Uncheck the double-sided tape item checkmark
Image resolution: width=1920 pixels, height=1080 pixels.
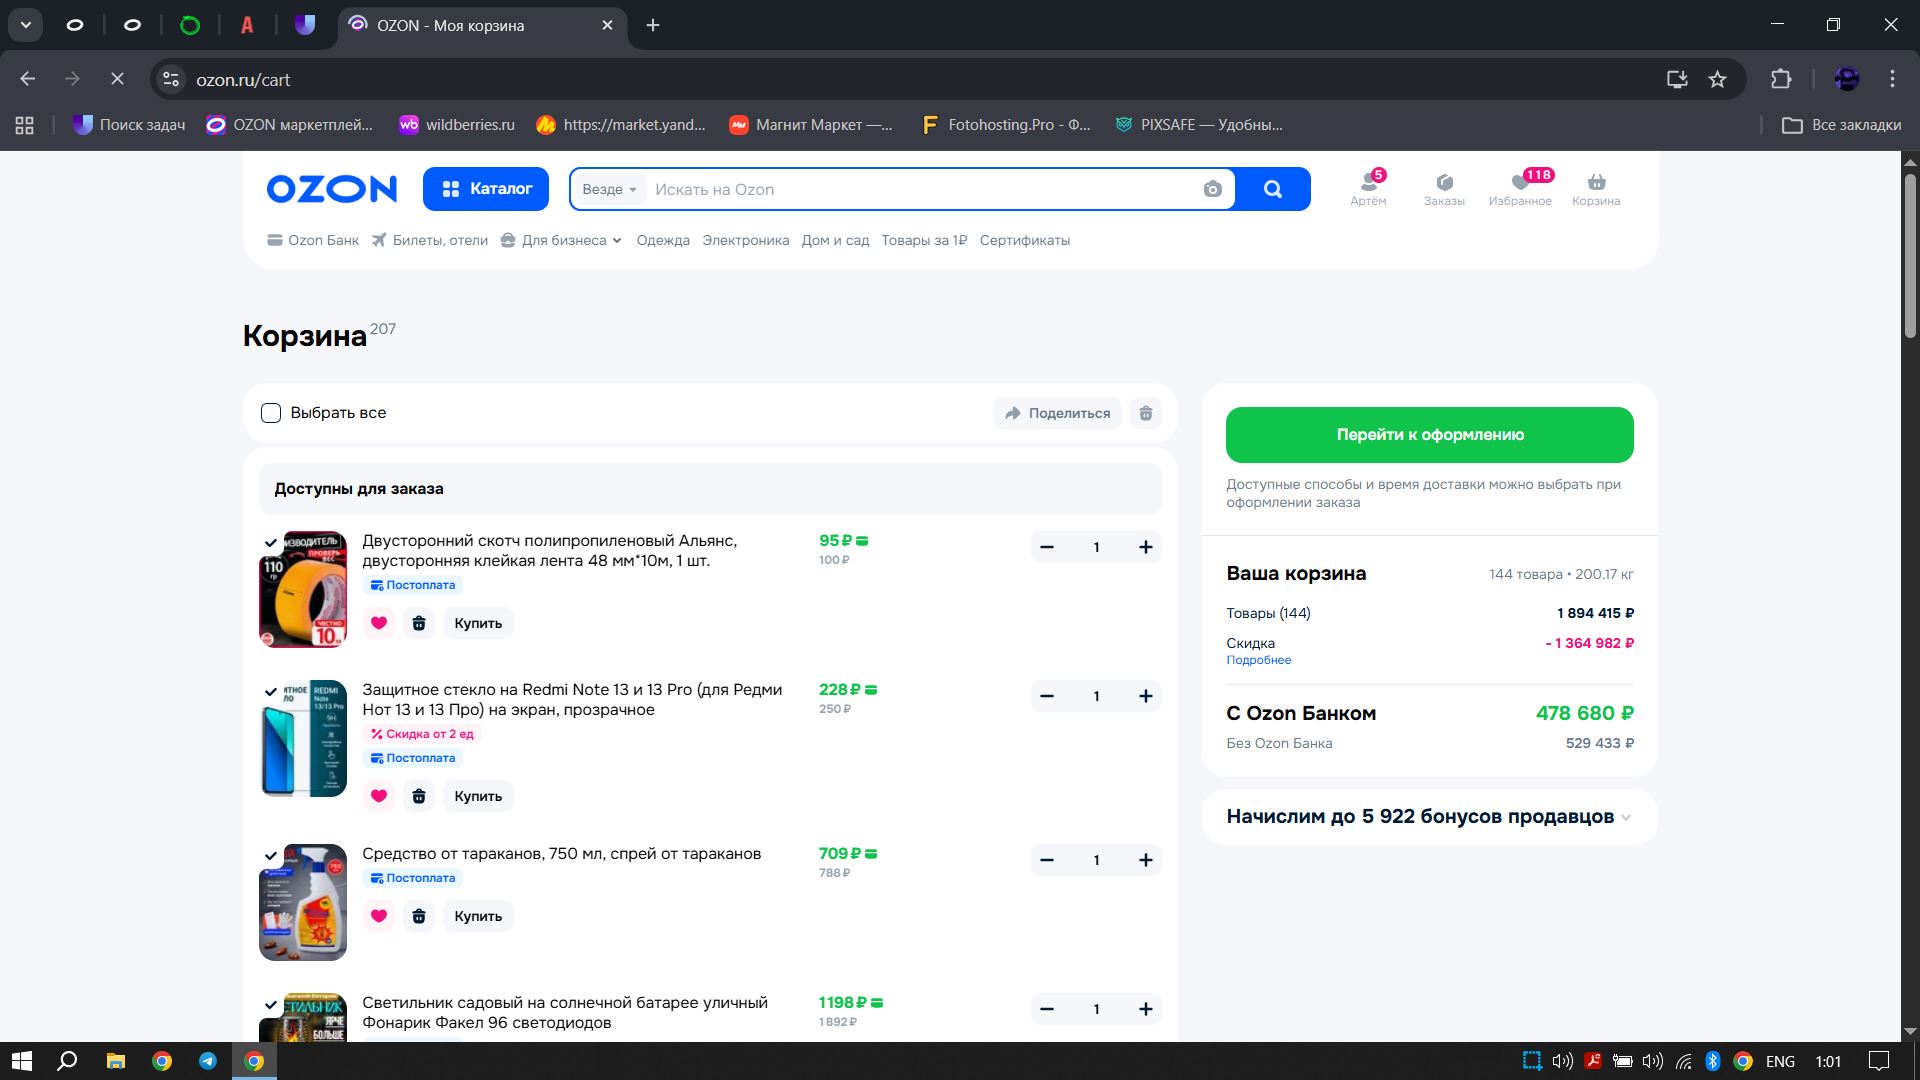coord(270,543)
